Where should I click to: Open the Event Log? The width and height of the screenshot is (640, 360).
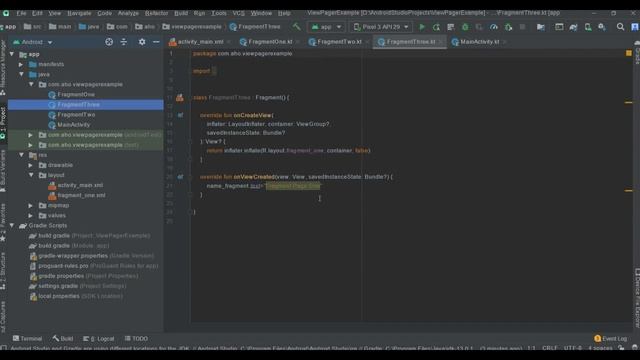coord(611,338)
